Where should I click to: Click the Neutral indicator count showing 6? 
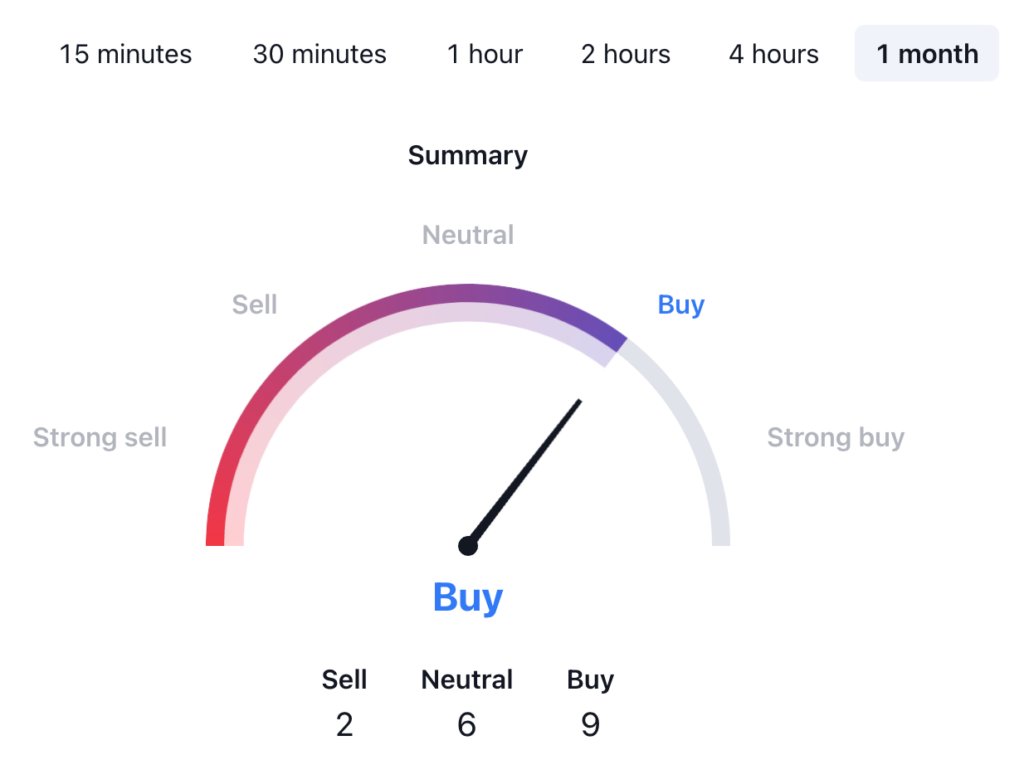click(466, 724)
